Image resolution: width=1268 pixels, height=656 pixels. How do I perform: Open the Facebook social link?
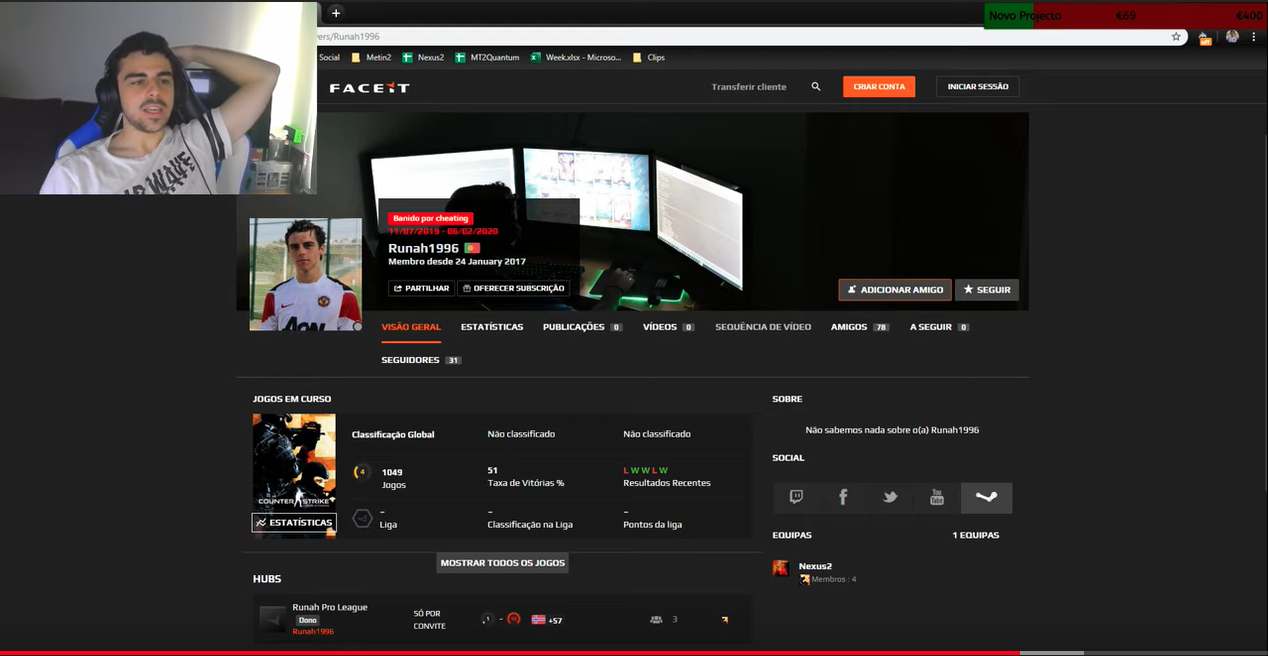coord(843,497)
